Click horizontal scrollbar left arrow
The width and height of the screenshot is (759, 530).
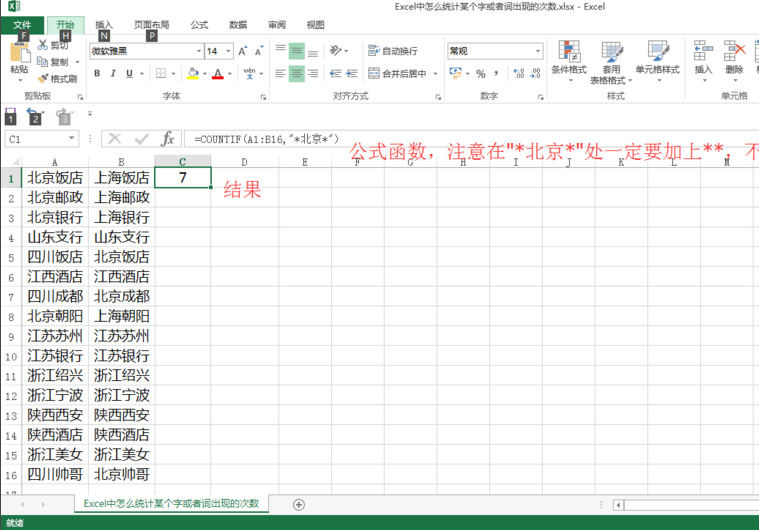[618, 505]
